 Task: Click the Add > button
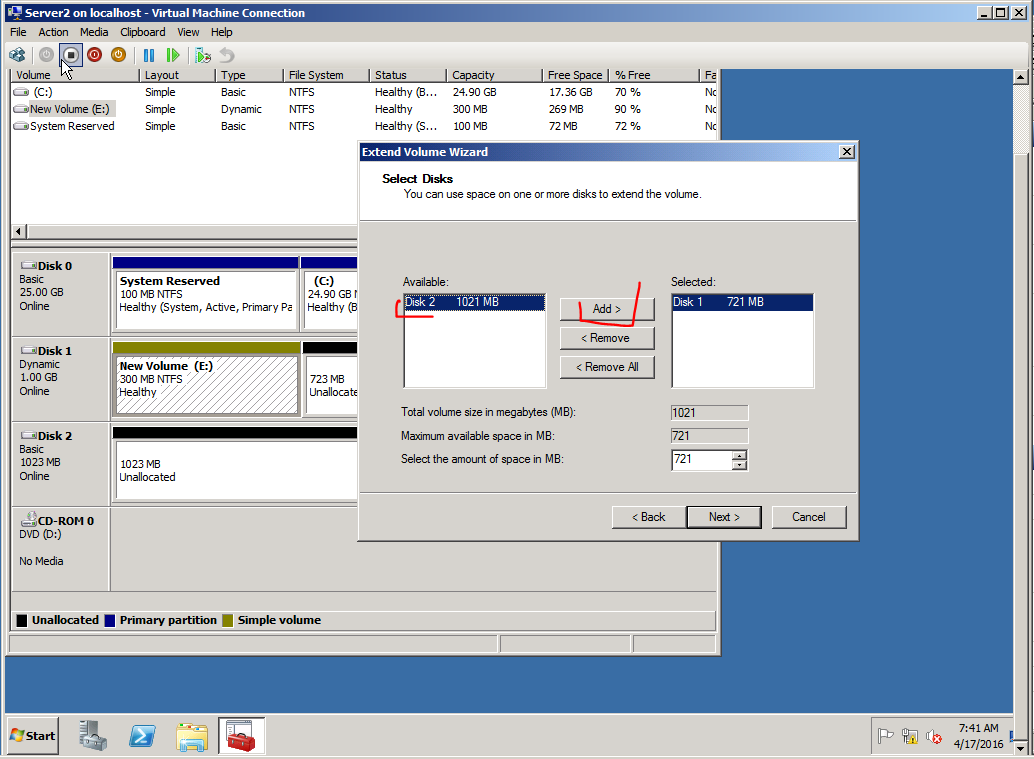[x=607, y=309]
